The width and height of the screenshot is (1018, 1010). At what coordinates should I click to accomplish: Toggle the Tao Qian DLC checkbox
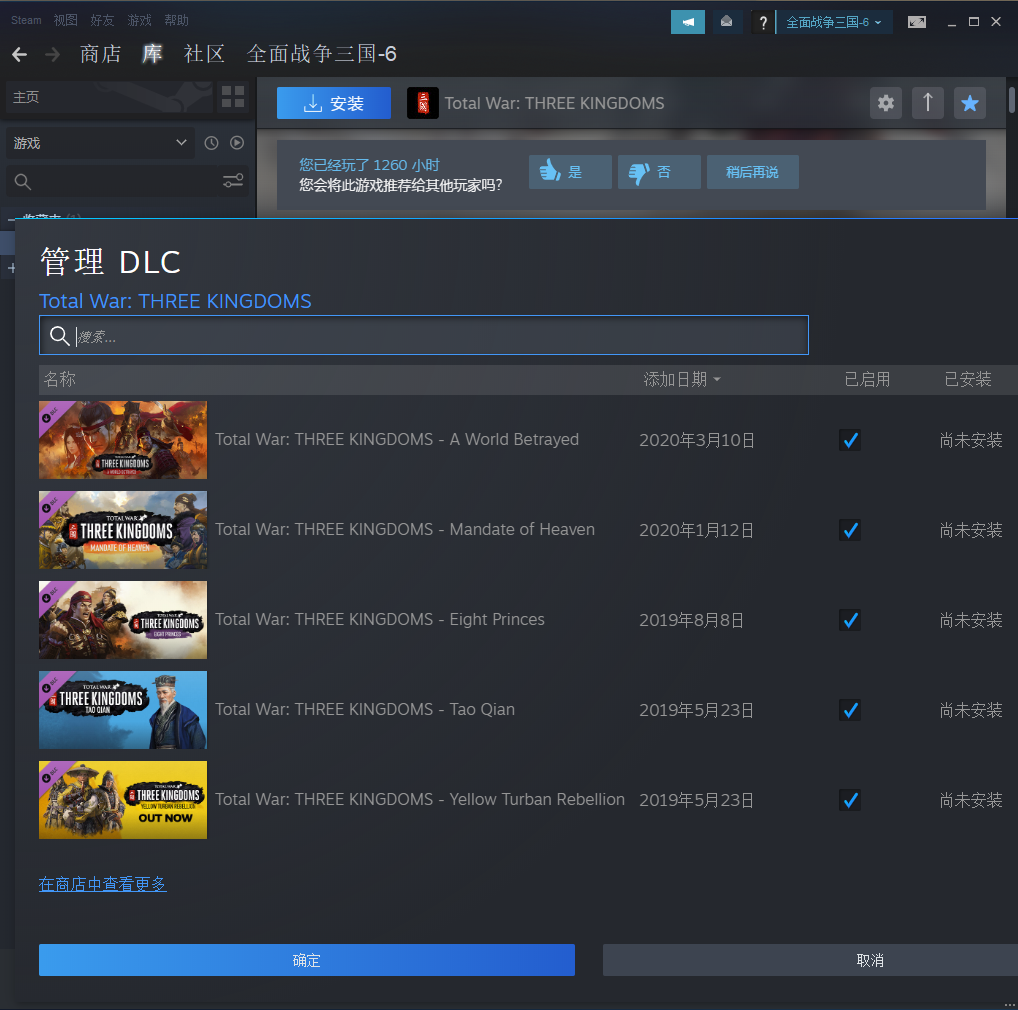[850, 710]
